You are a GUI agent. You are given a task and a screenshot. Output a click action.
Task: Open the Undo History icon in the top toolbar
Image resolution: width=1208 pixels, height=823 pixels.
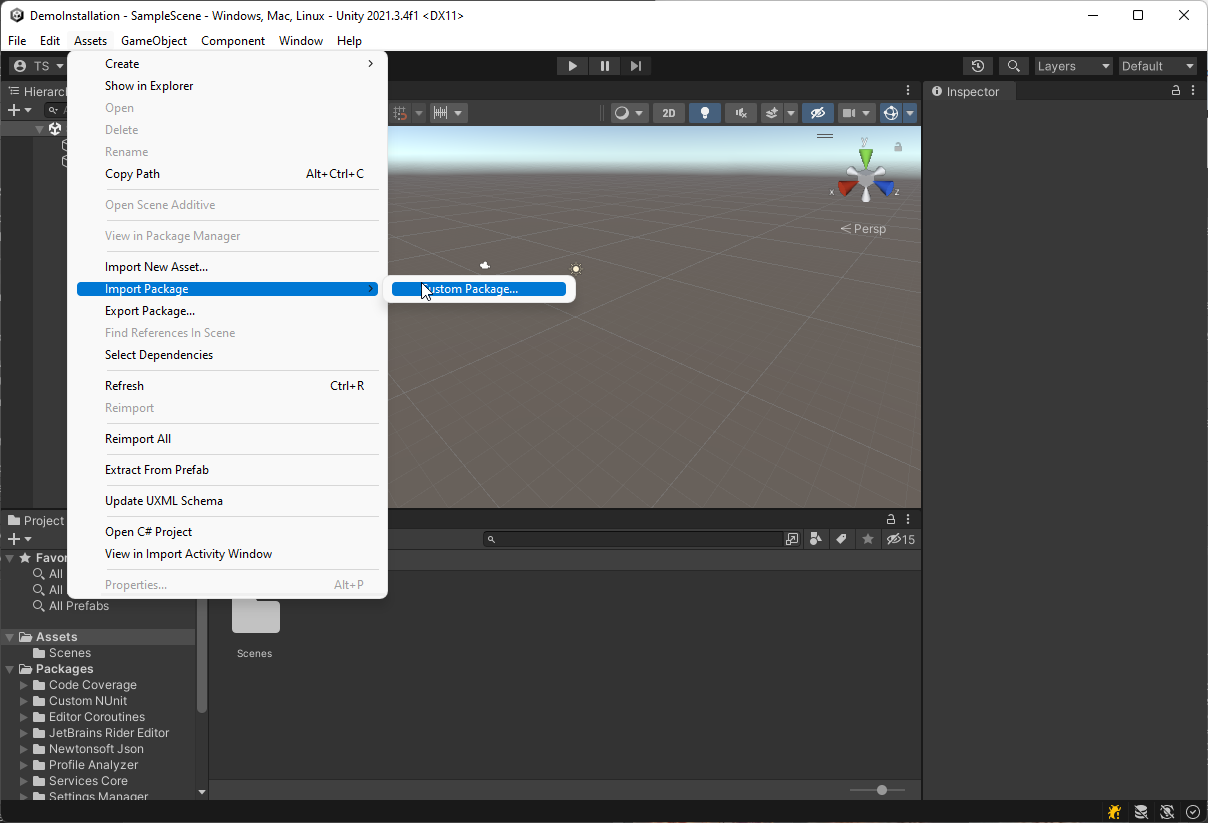[x=978, y=66]
